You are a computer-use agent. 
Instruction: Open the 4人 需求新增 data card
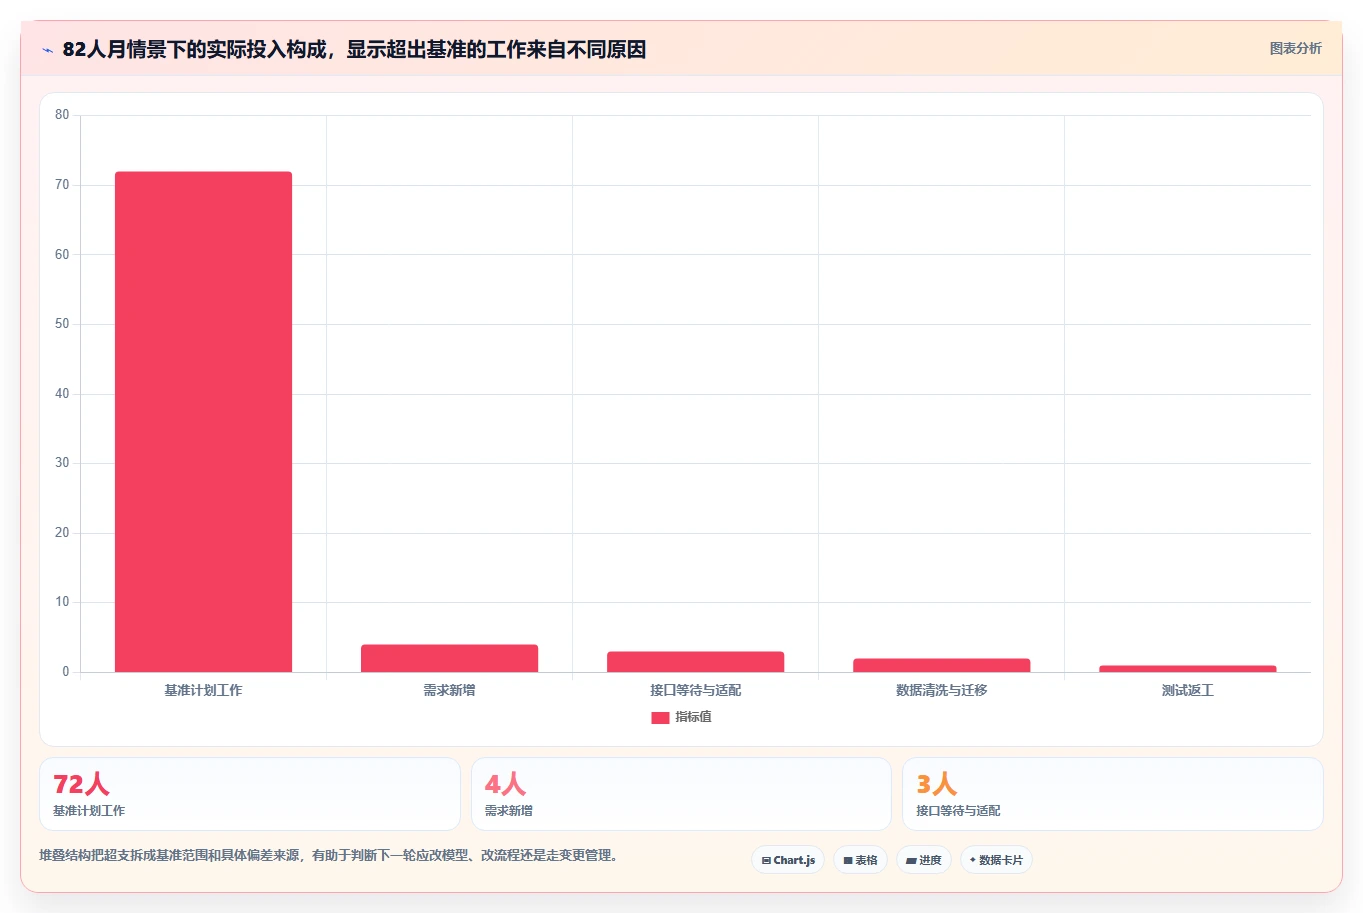(x=681, y=794)
